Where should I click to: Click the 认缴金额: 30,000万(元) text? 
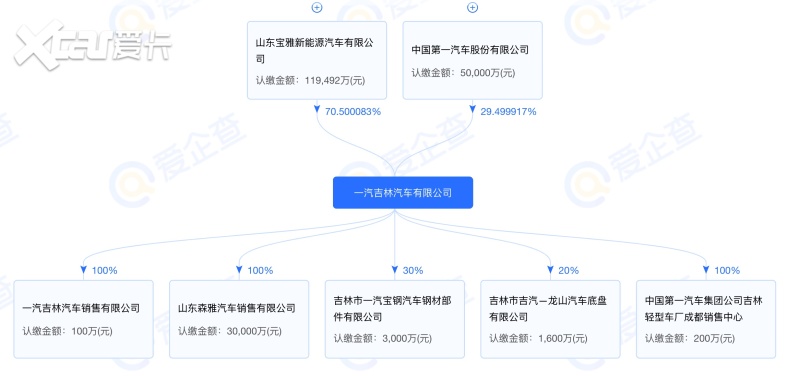(230, 331)
